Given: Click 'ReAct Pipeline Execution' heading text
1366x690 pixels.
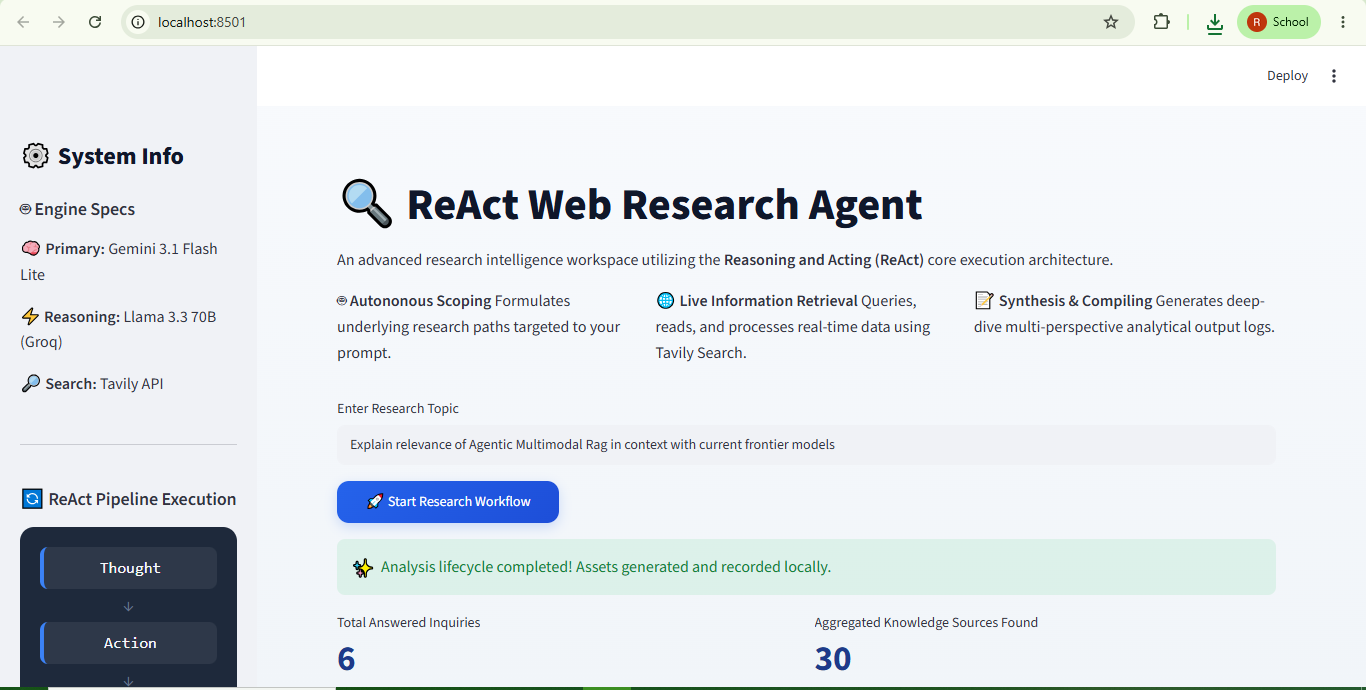Looking at the screenshot, I should click(143, 499).
